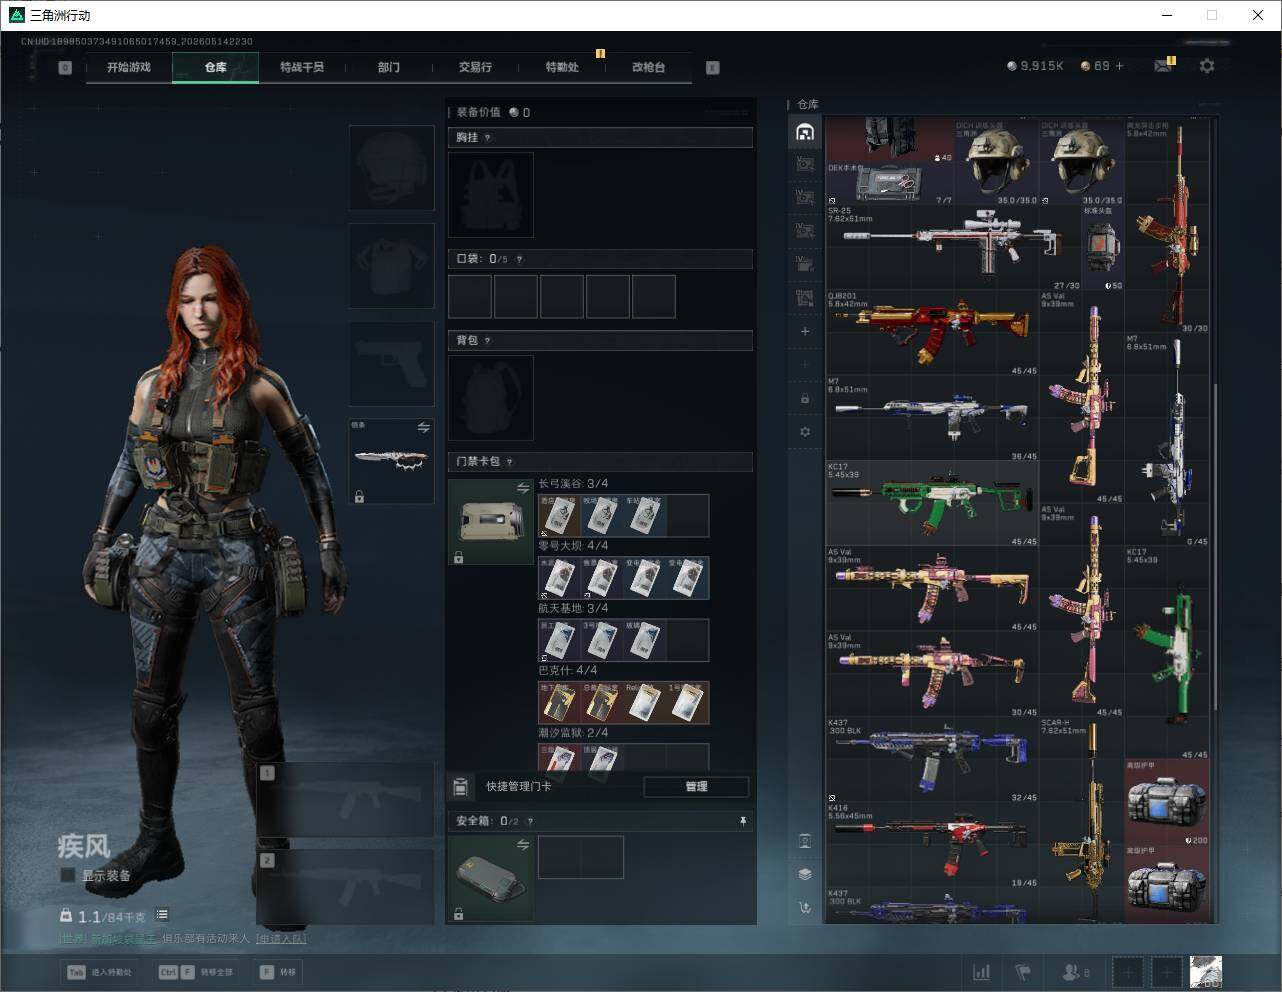Click the empty pistol slot

coord(391,363)
